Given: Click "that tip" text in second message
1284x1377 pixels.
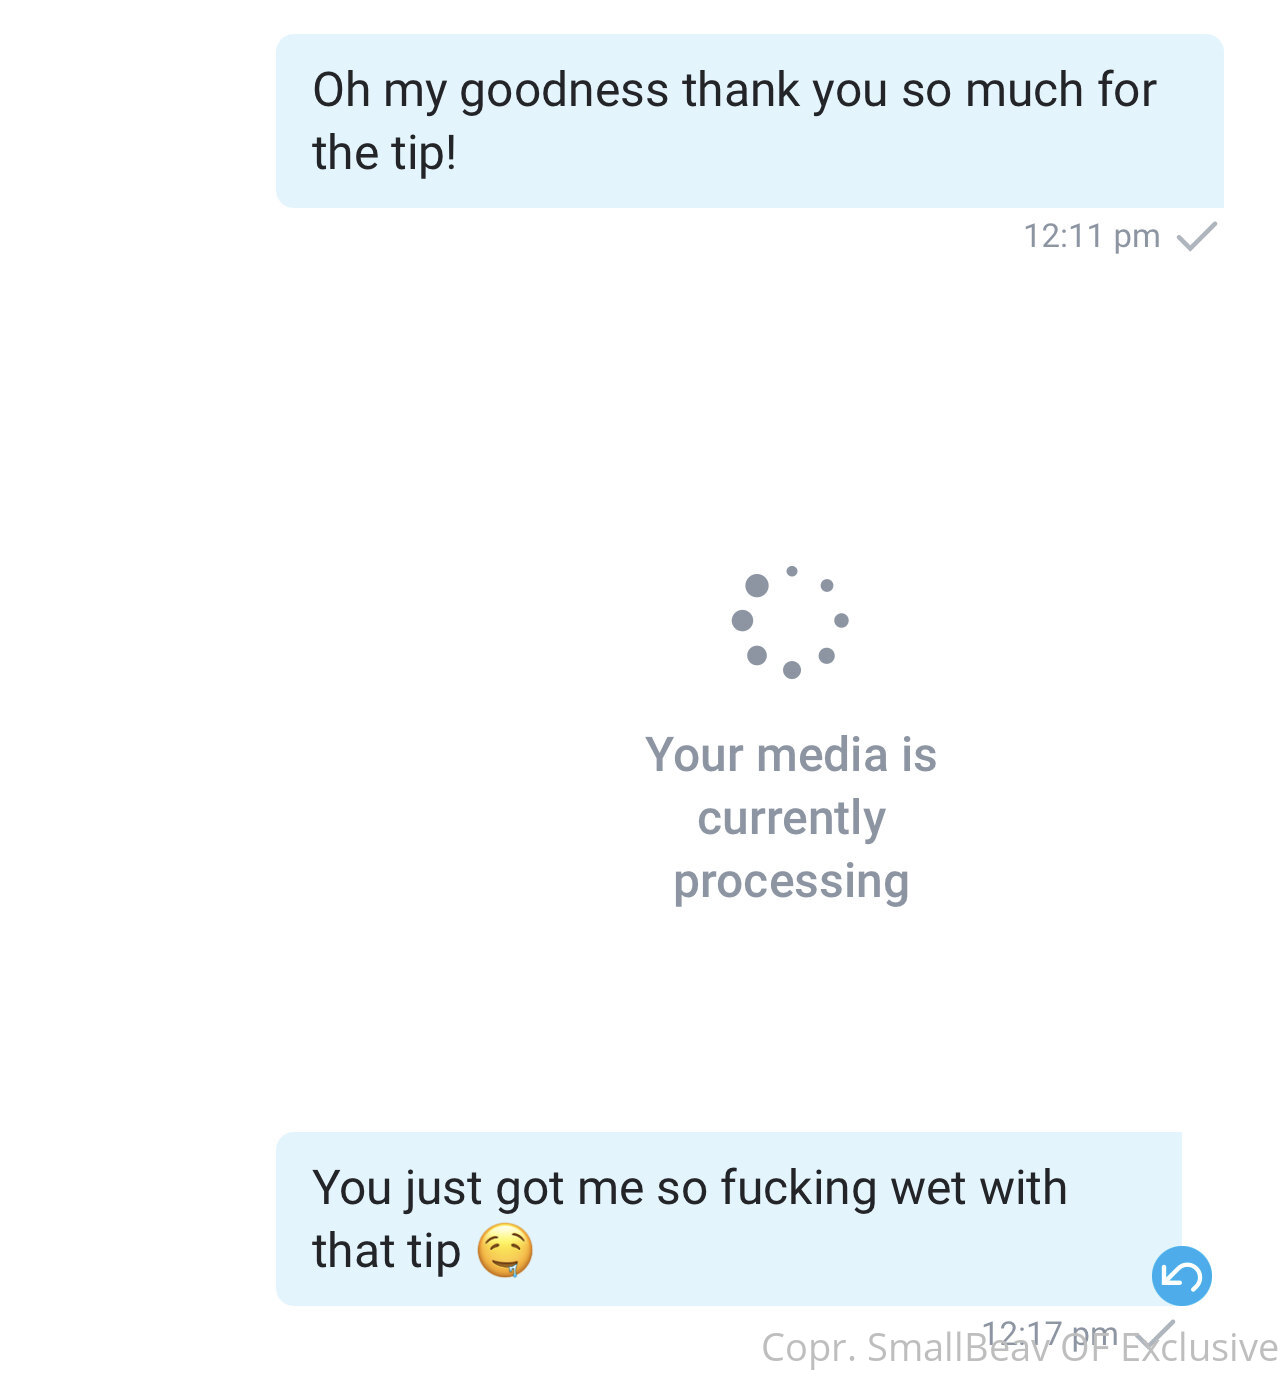Looking at the screenshot, I should (x=386, y=1250).
